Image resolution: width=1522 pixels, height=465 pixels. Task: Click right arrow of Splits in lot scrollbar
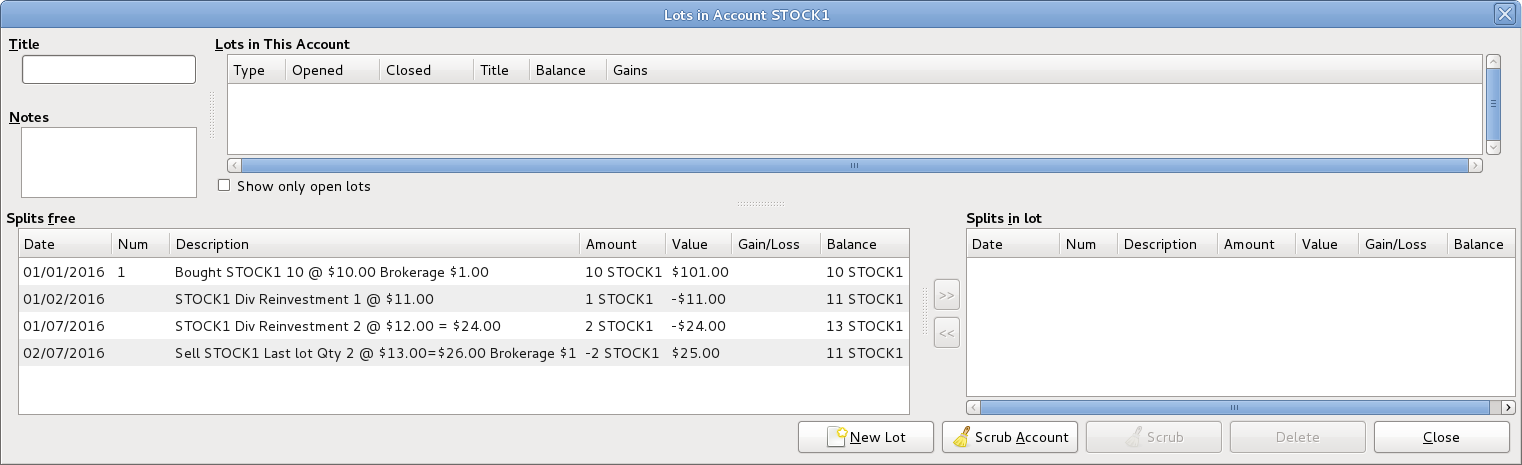pos(1508,408)
